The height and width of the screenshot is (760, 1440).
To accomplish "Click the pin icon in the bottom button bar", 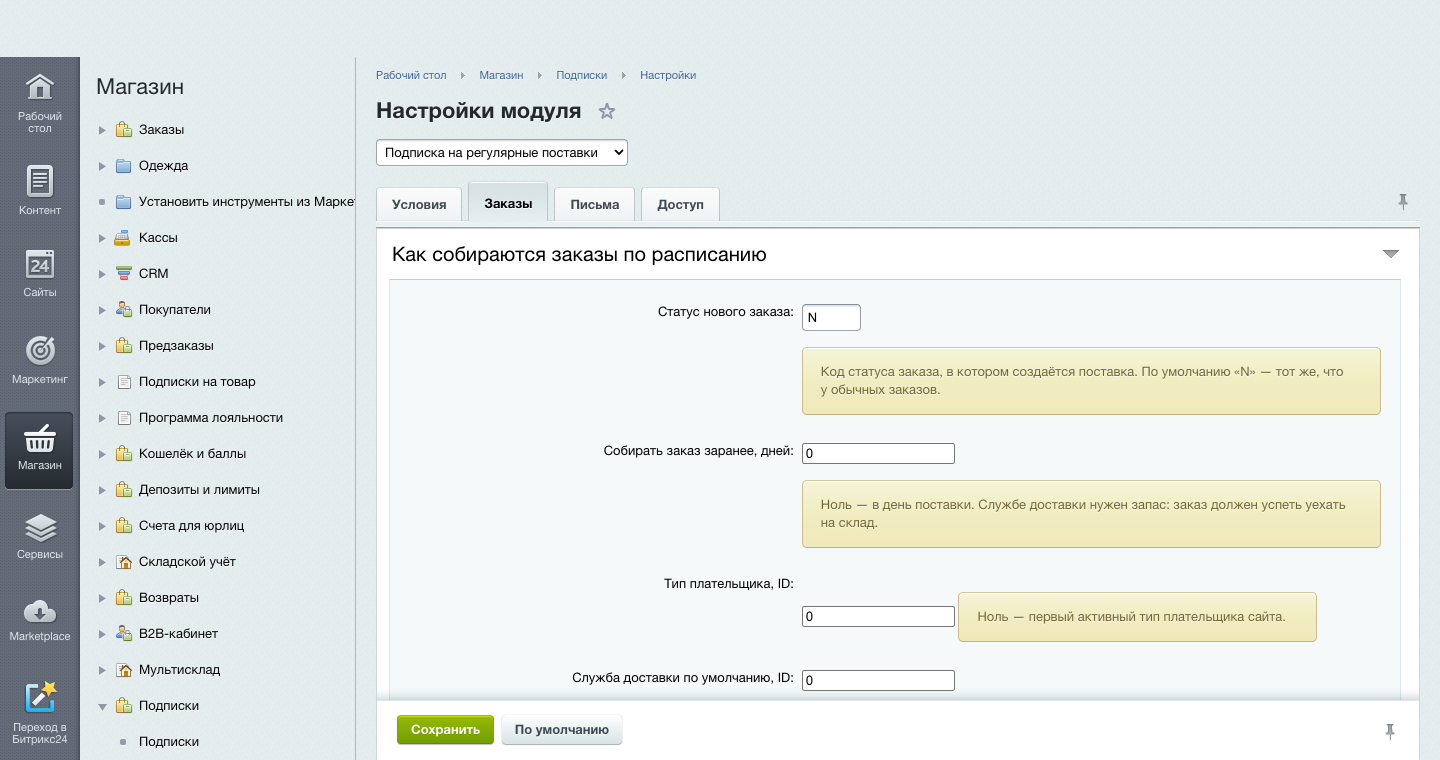I will tap(1390, 731).
